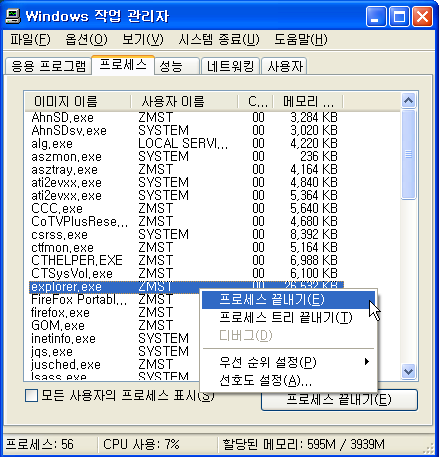Choose 프로세스 트리 끝내기(T) in the context menu

pyautogui.click(x=288, y=318)
